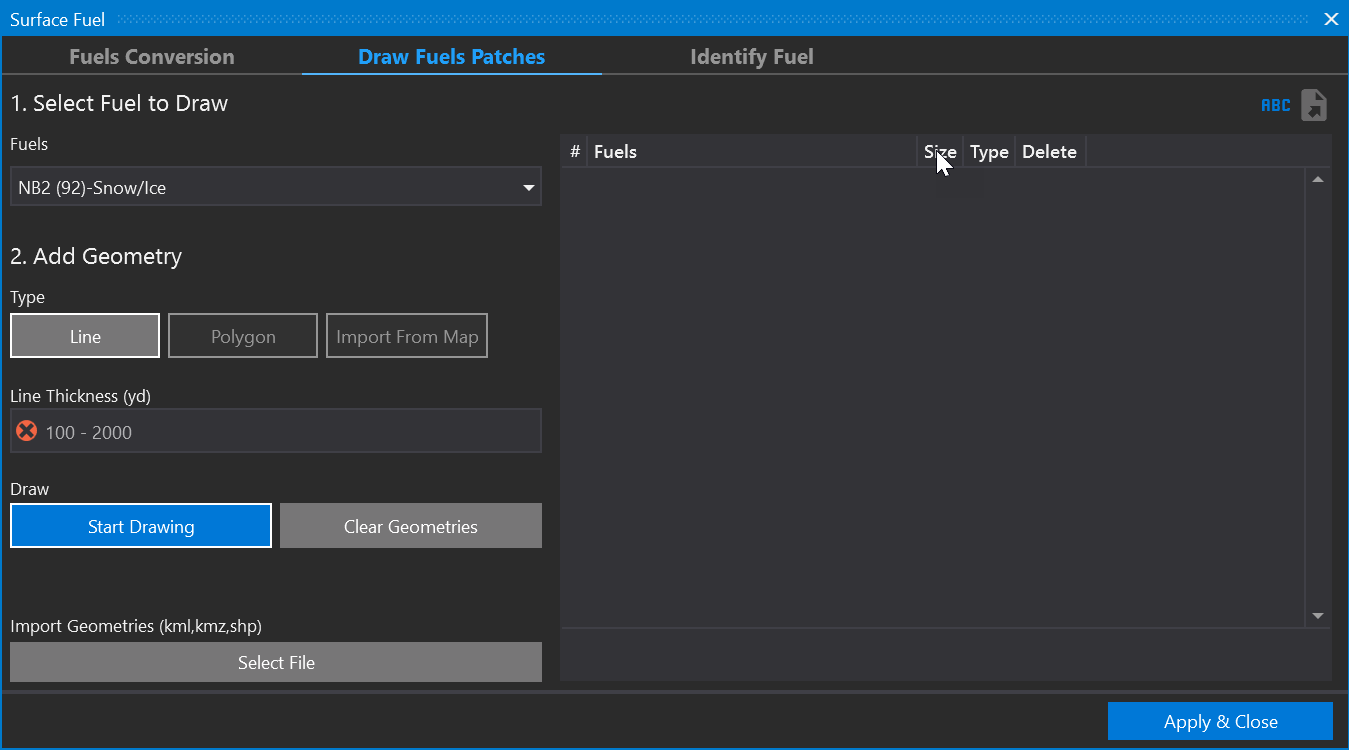1349x750 pixels.
Task: Open the Fuels dropdown arrow
Action: pos(529,188)
